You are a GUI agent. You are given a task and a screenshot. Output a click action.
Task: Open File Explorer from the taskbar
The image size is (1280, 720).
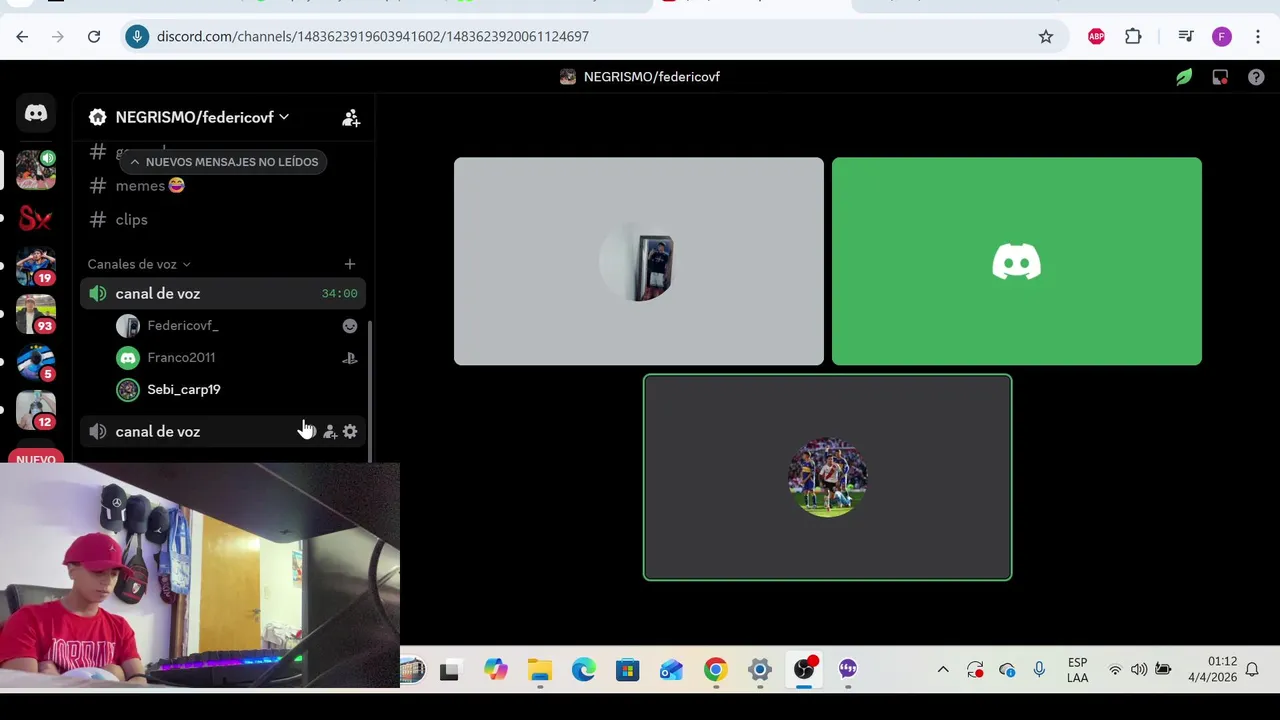(540, 670)
